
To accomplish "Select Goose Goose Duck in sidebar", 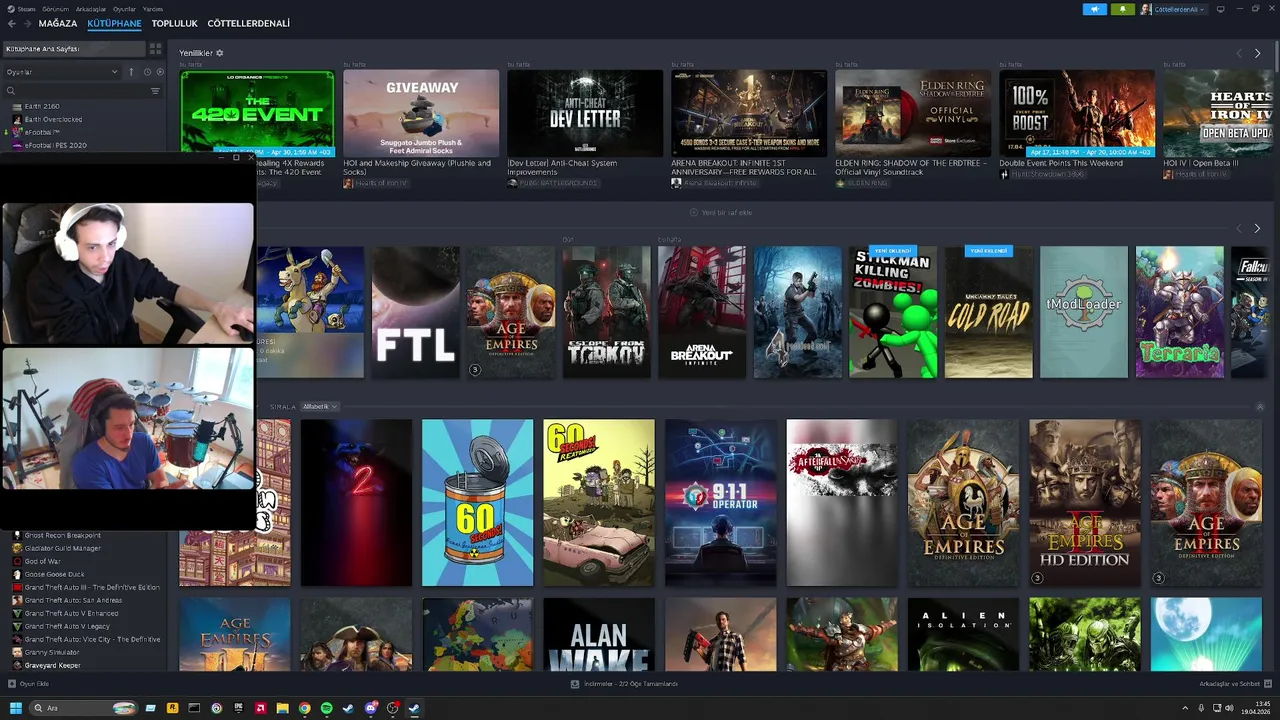I will coord(54,574).
